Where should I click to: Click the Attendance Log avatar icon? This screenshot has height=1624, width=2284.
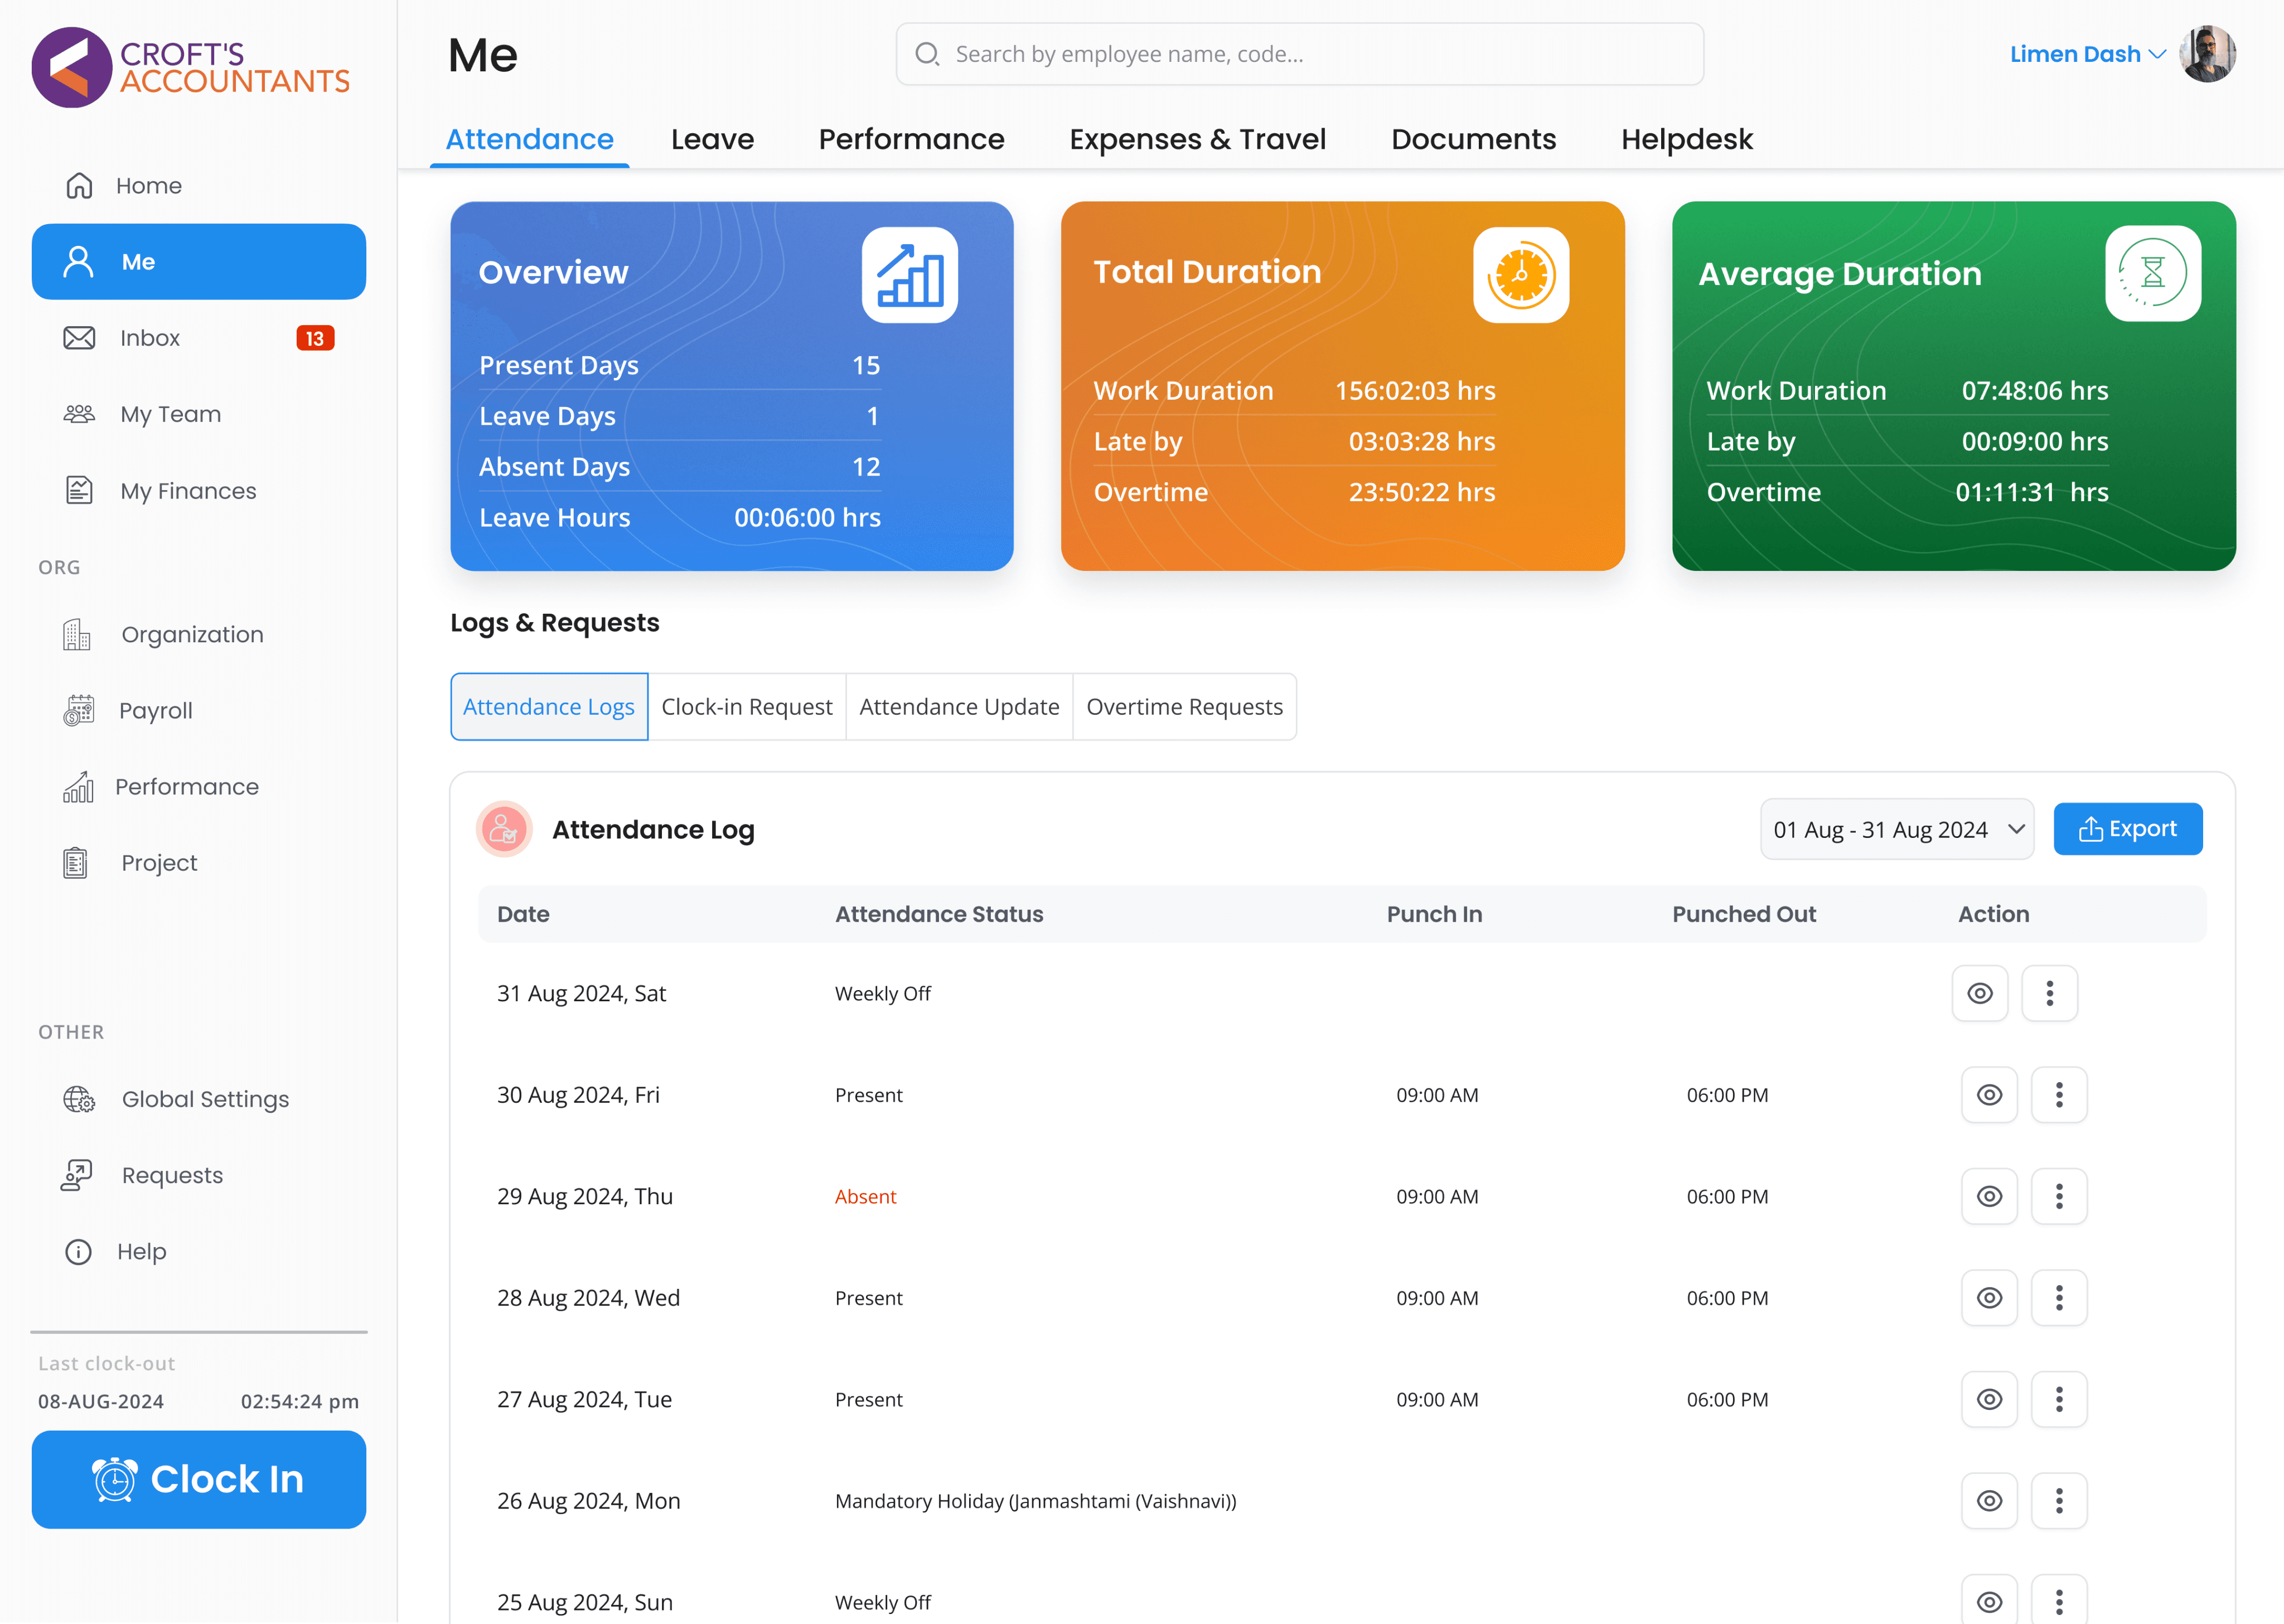504,829
